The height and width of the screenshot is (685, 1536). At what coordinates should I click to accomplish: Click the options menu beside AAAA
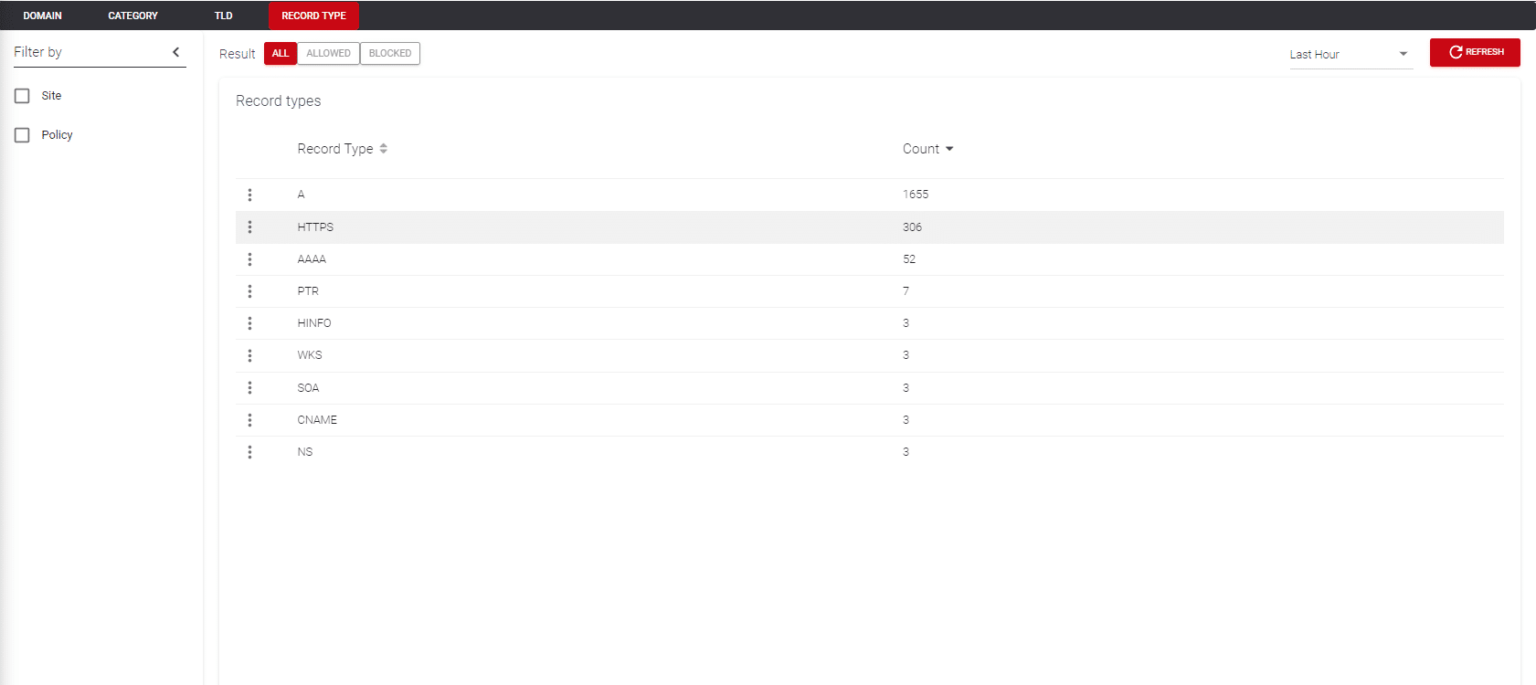250,259
